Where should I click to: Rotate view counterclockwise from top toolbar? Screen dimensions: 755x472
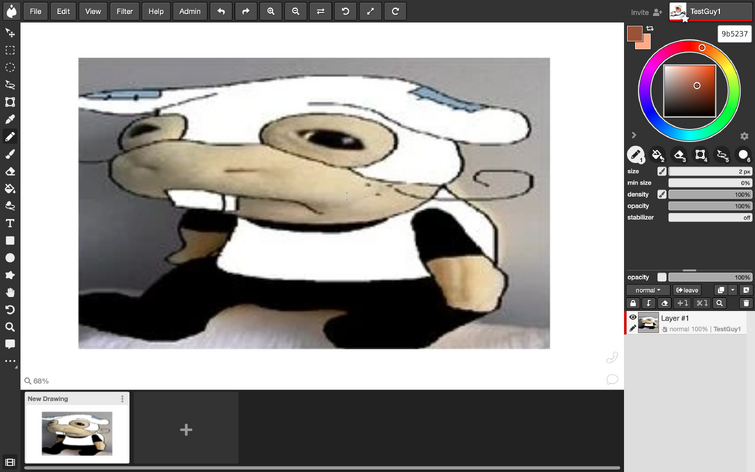345,11
